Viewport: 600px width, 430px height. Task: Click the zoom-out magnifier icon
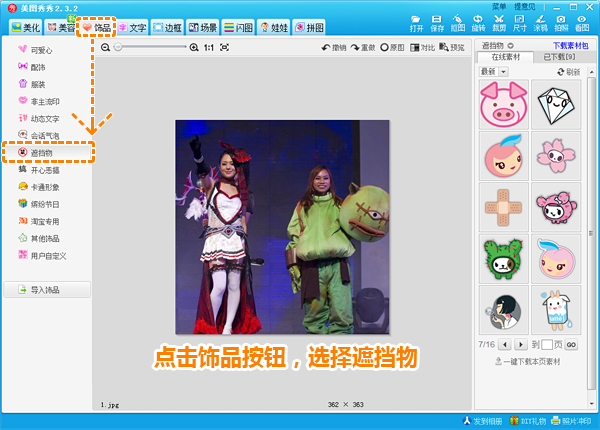106,47
